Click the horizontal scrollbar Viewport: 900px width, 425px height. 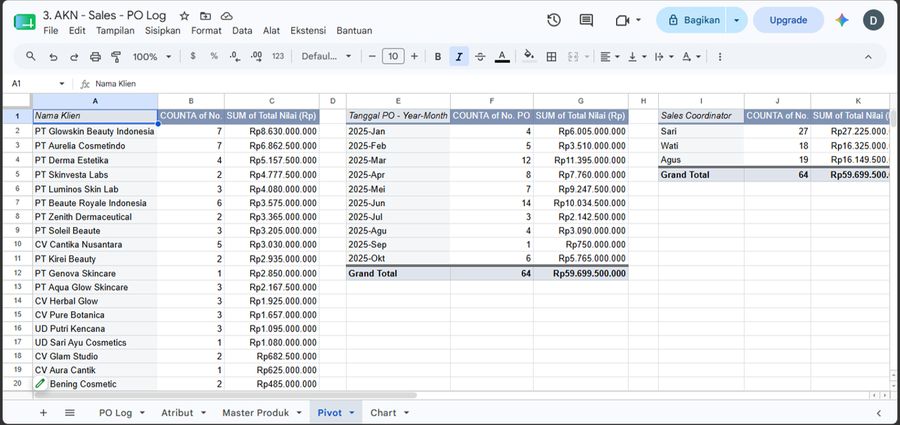225,395
